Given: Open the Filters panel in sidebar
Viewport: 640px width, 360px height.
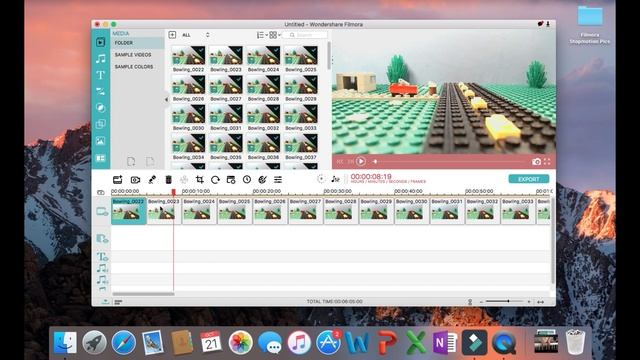Looking at the screenshot, I should tap(100, 108).
